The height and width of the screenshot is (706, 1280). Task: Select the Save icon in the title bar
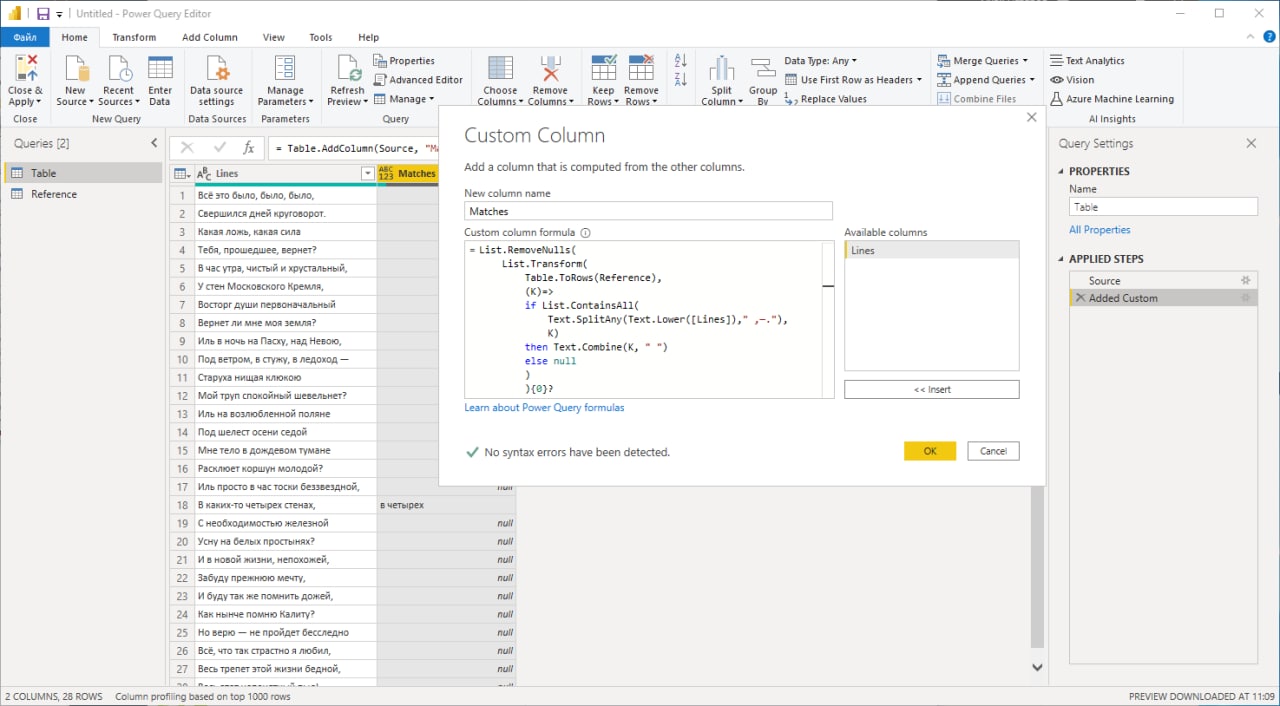(43, 14)
